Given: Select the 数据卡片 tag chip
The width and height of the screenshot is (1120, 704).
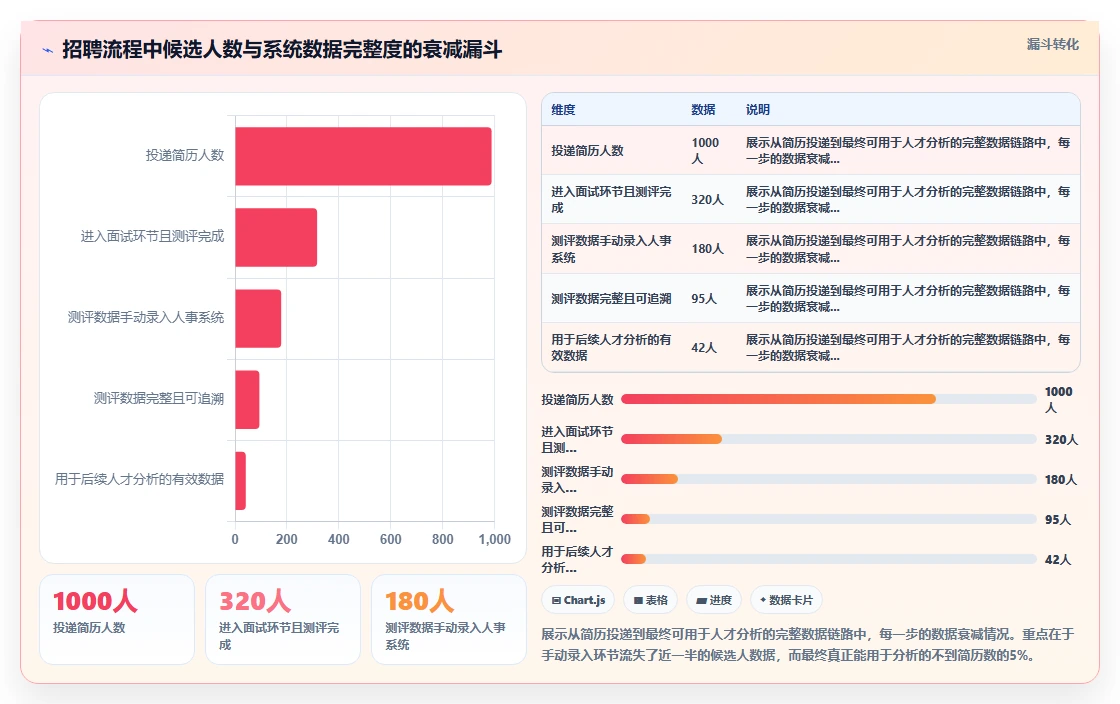Looking at the screenshot, I should point(786,600).
